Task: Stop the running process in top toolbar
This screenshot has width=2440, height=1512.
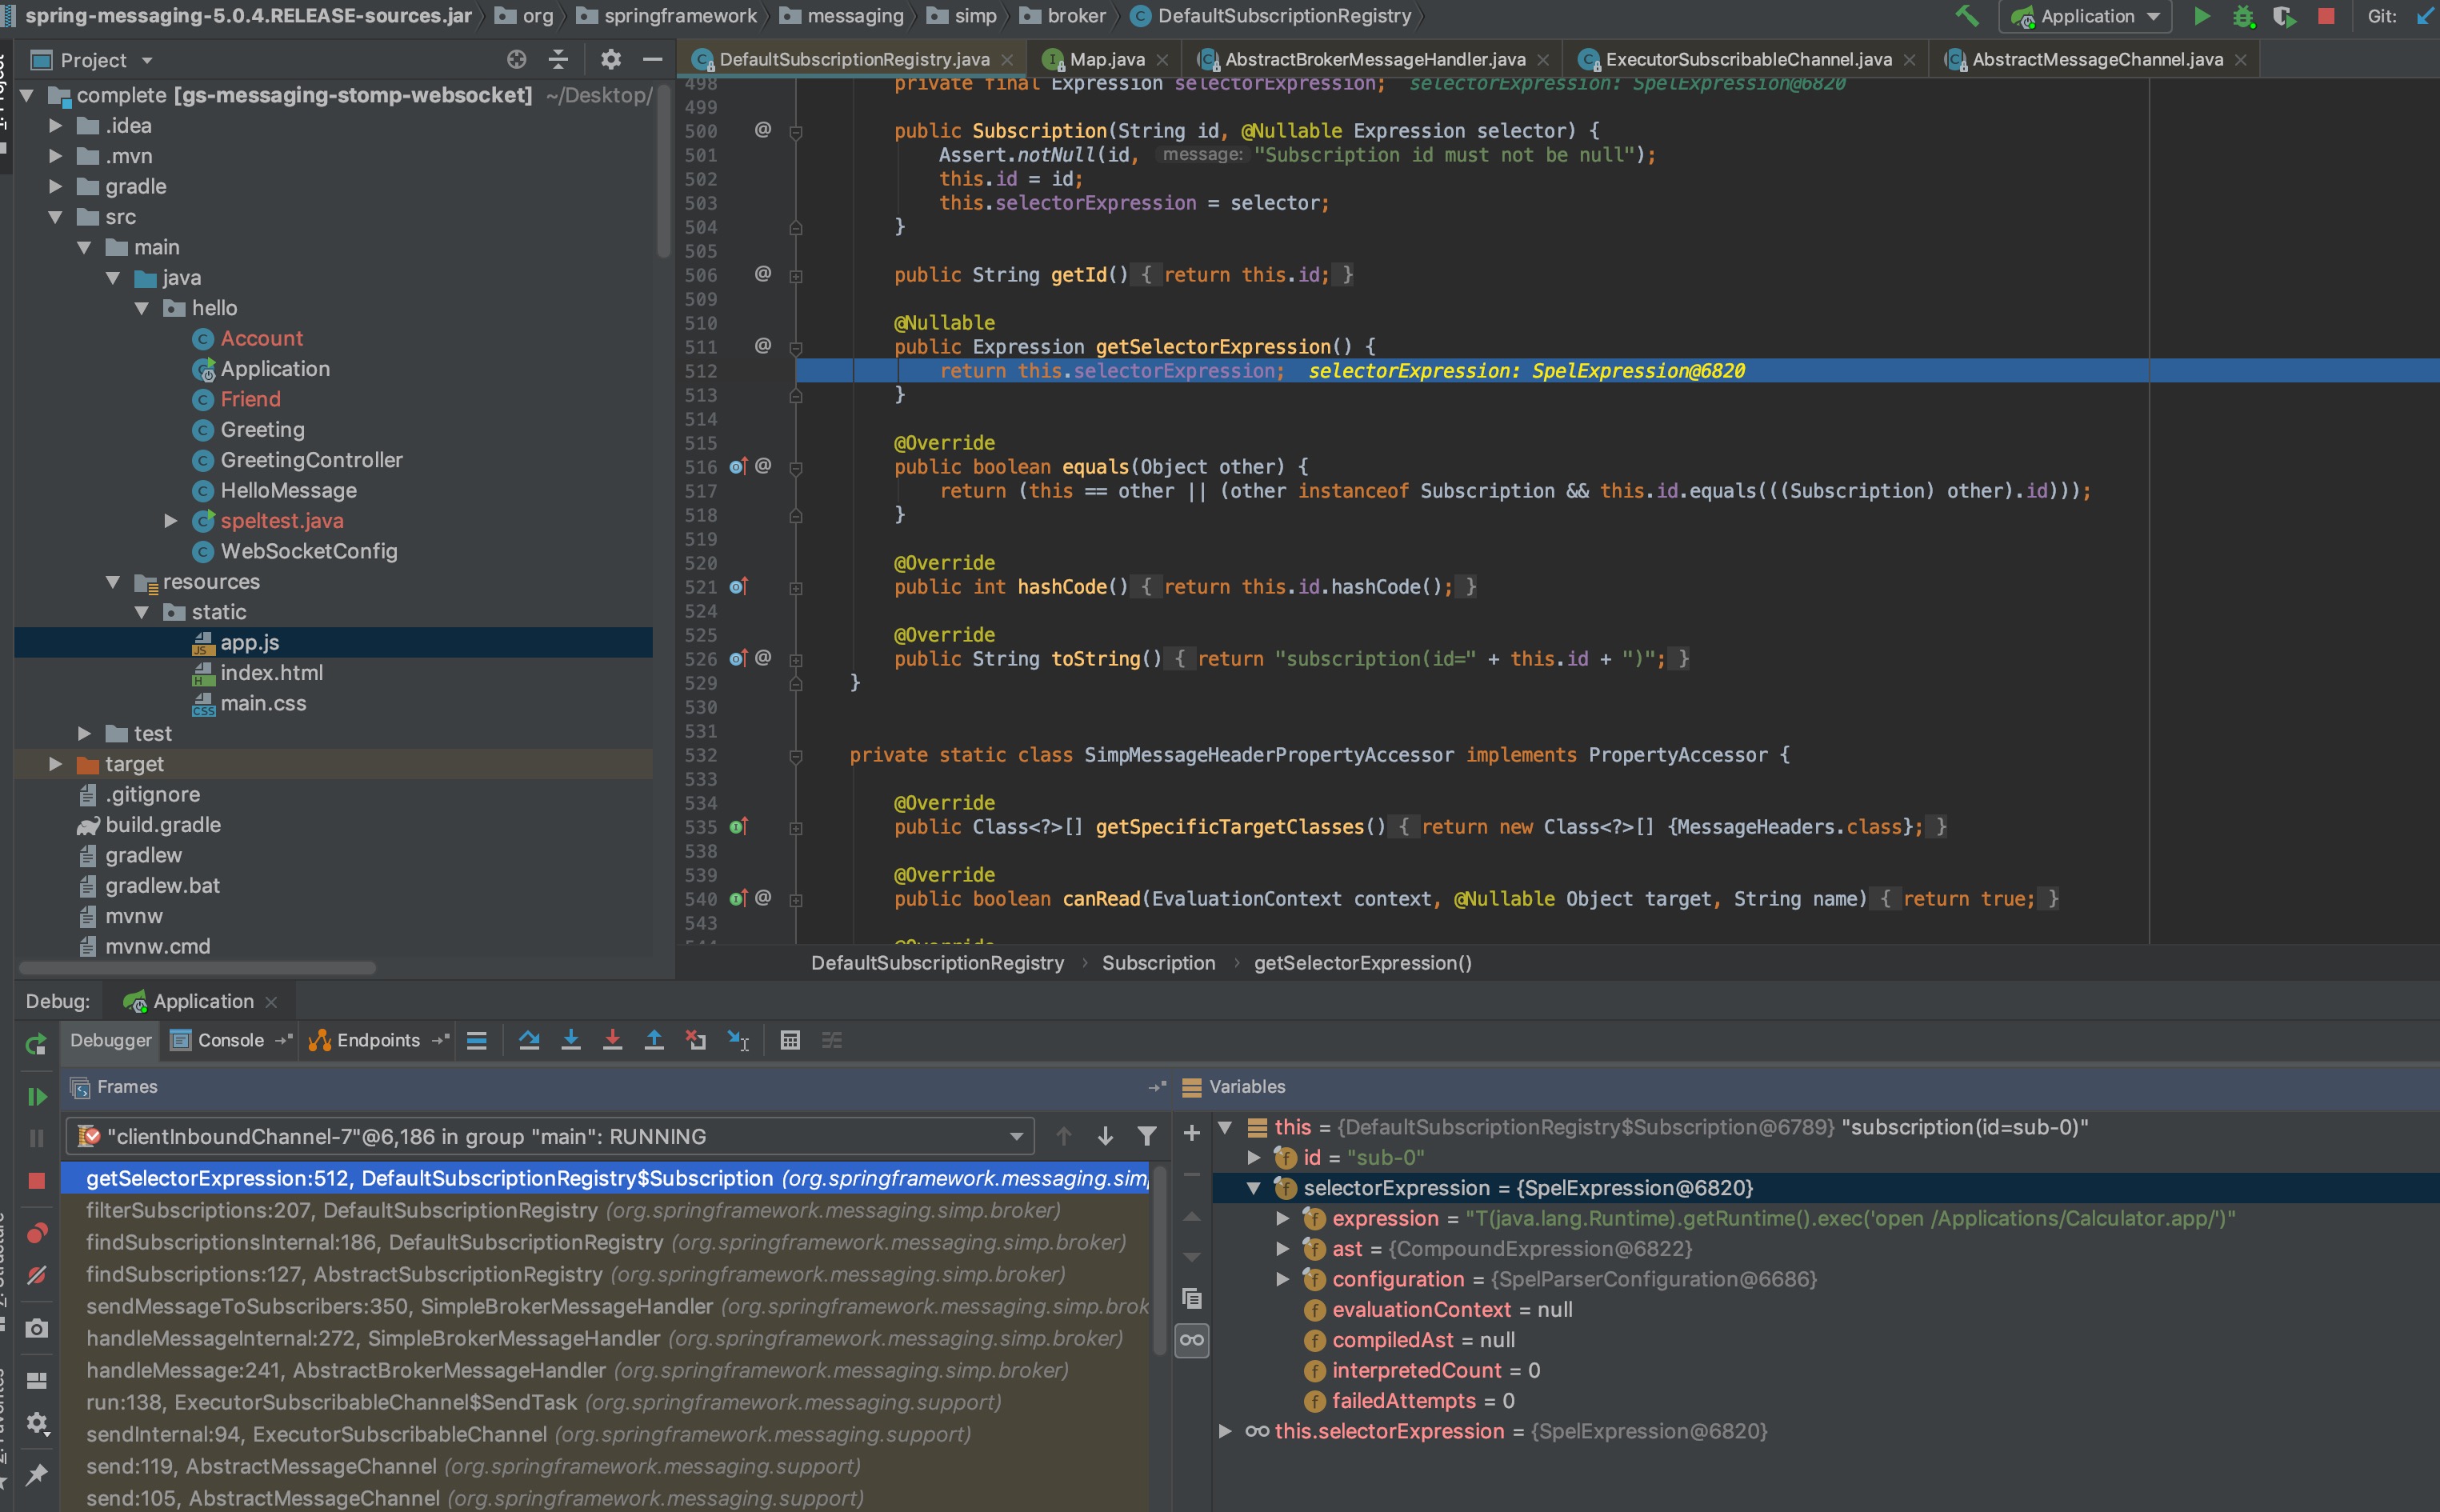Action: 2327,16
